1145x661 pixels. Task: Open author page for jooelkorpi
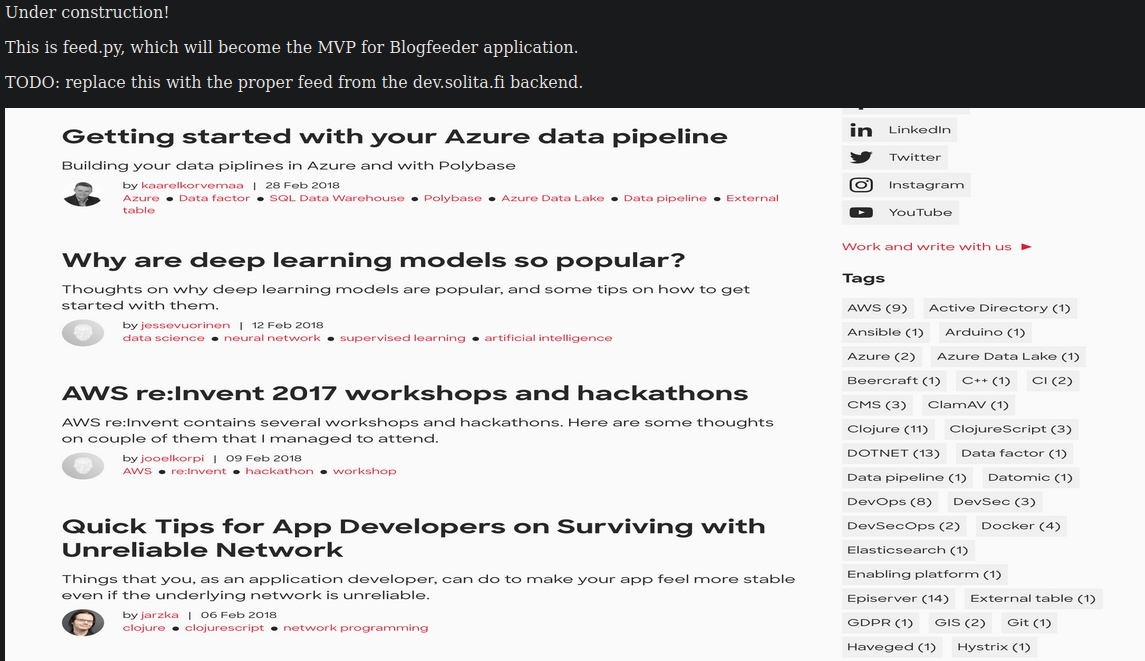pyautogui.click(x=172, y=458)
